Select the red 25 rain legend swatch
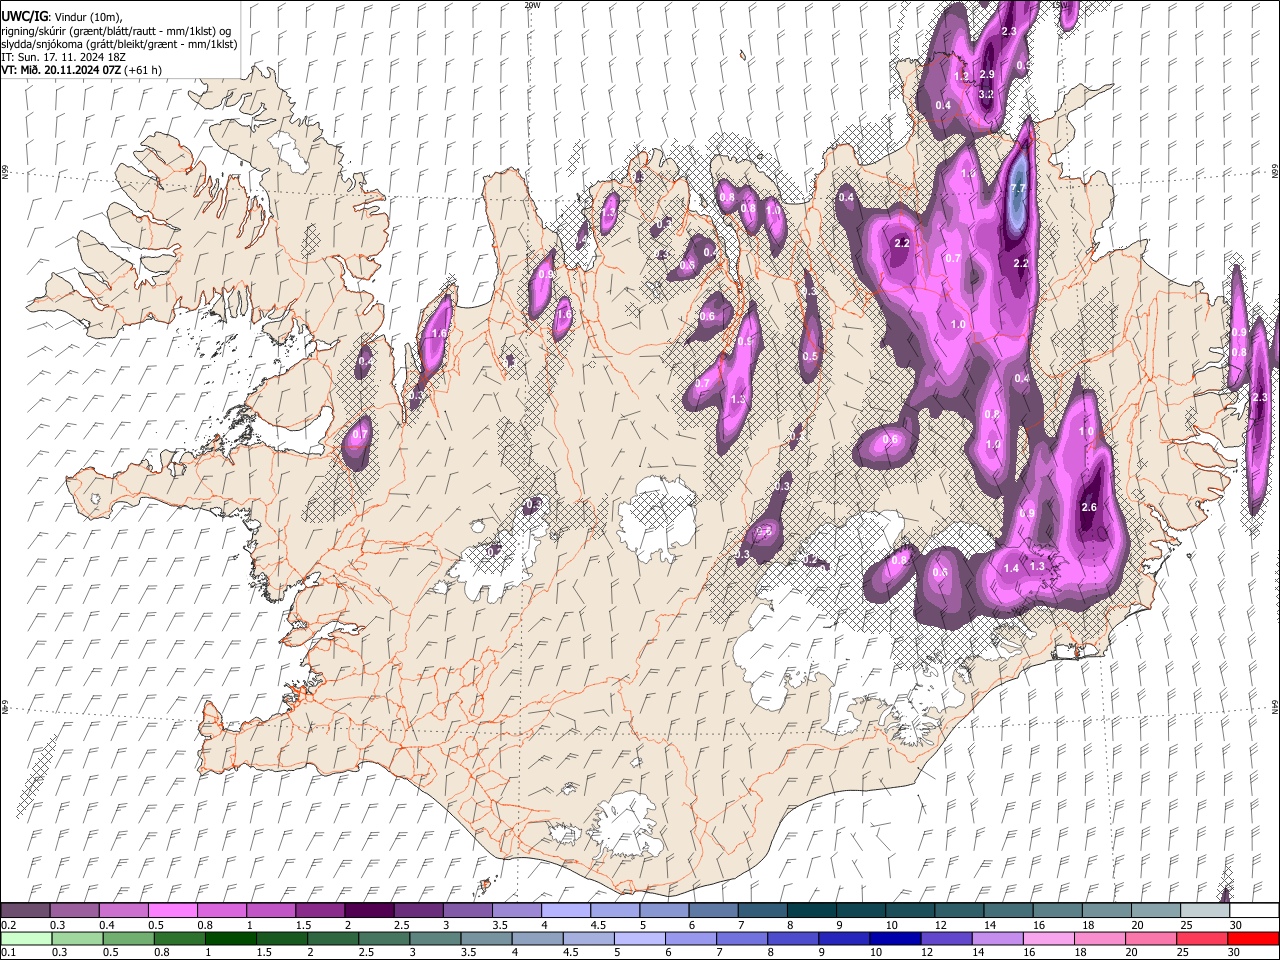 point(1201,939)
